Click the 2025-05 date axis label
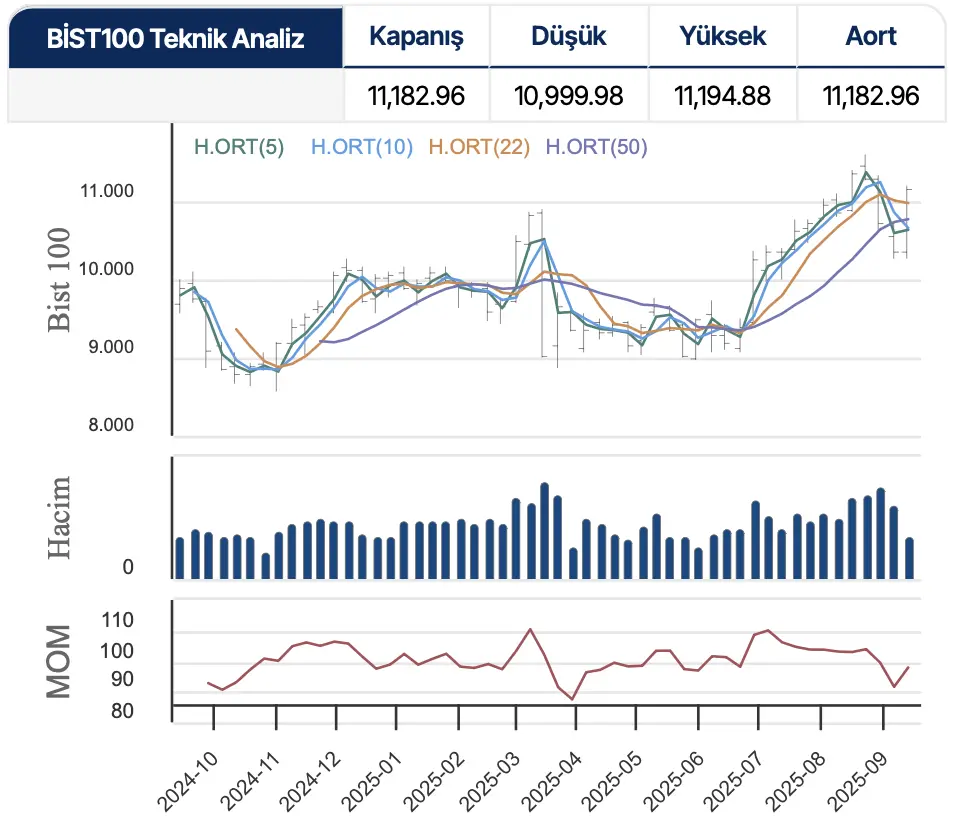This screenshot has width=960, height=832. (611, 781)
